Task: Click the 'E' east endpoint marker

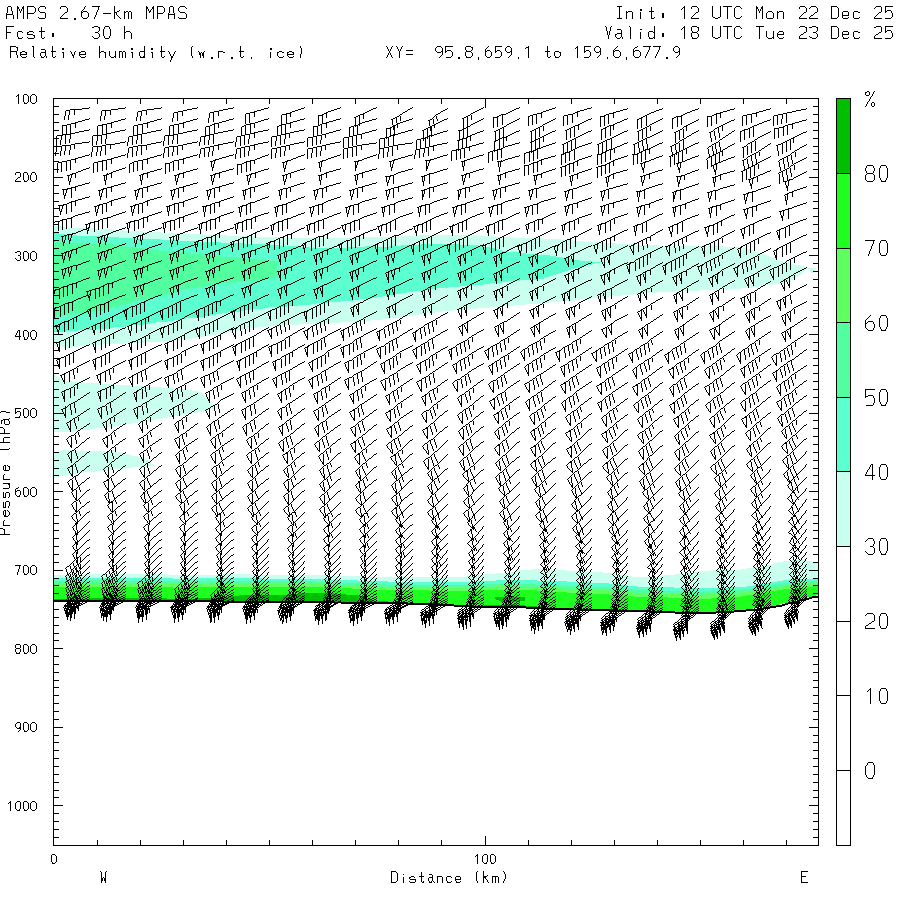Action: click(803, 878)
